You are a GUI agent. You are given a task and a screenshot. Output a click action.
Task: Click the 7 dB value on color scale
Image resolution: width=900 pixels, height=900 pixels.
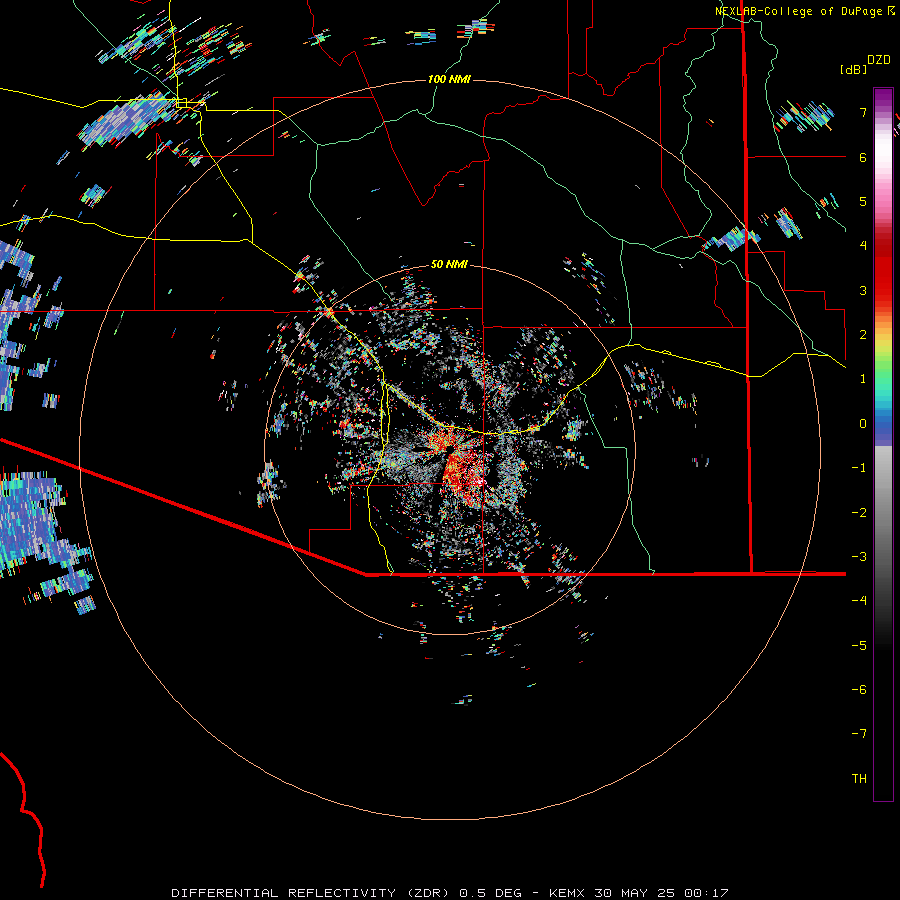pos(863,112)
